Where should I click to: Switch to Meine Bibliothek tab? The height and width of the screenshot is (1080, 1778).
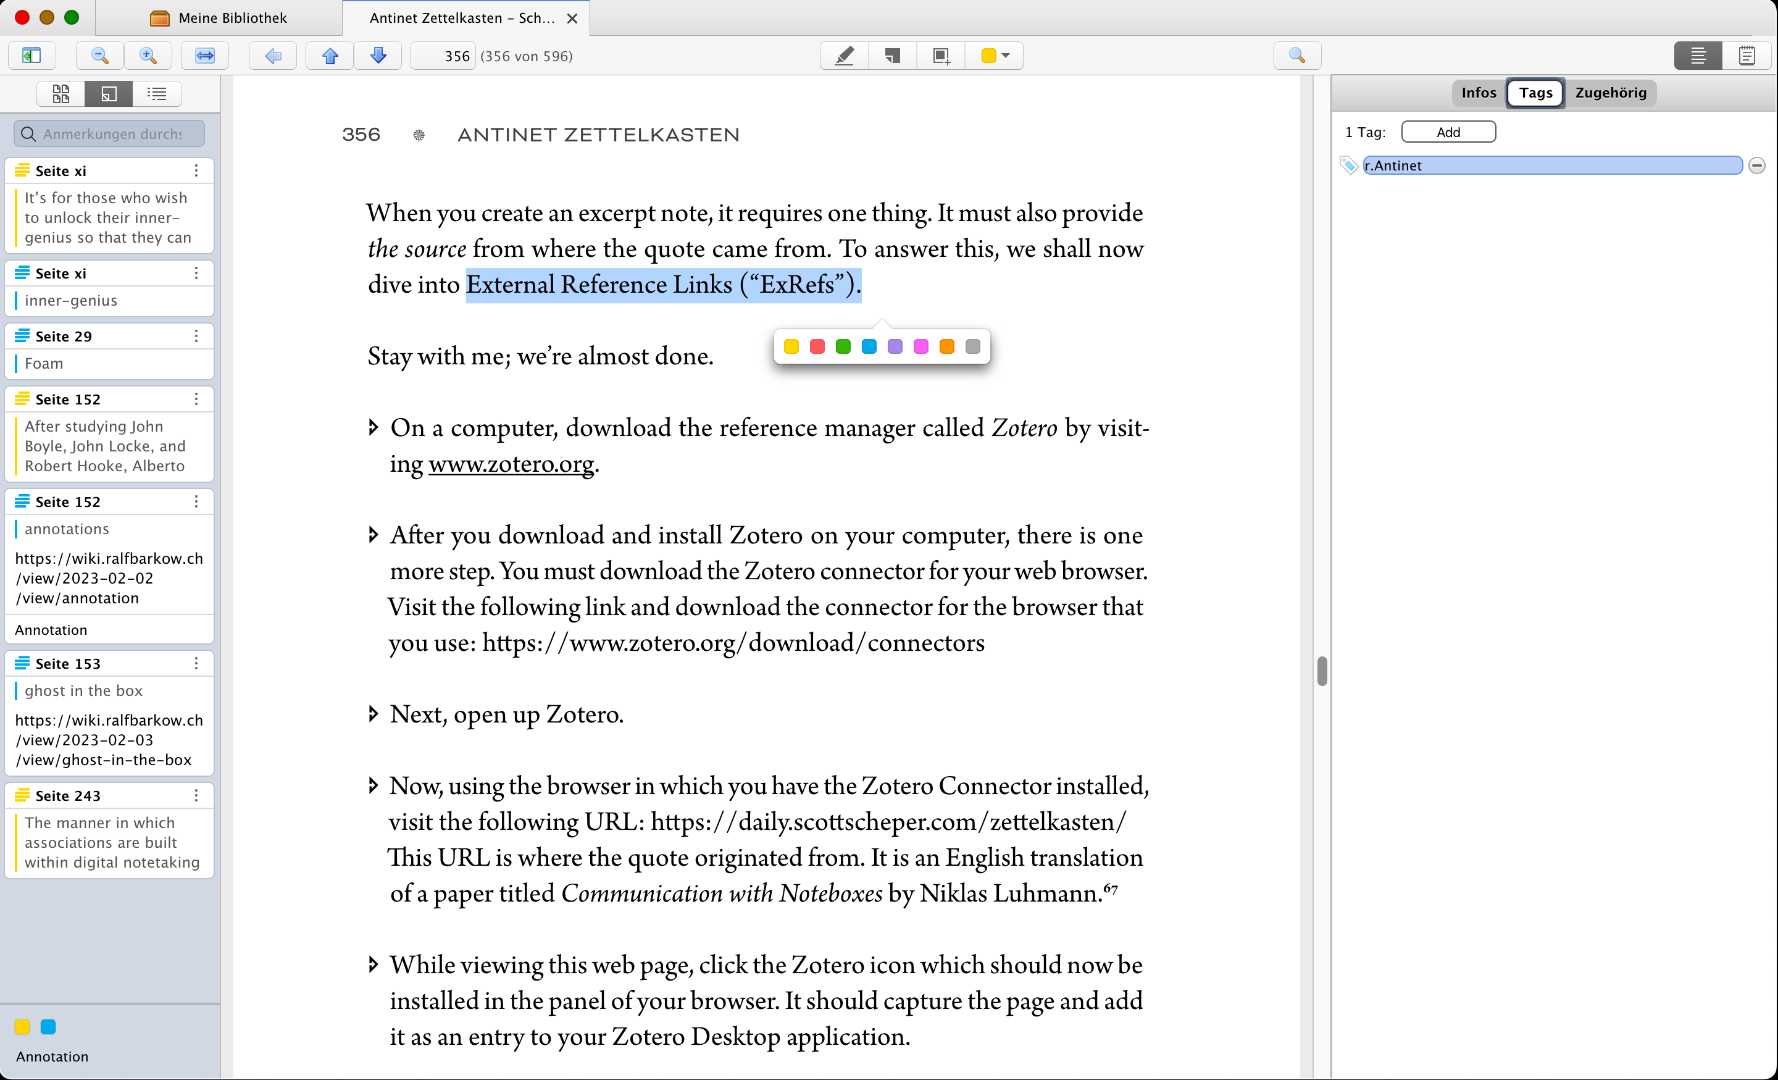pos(218,18)
